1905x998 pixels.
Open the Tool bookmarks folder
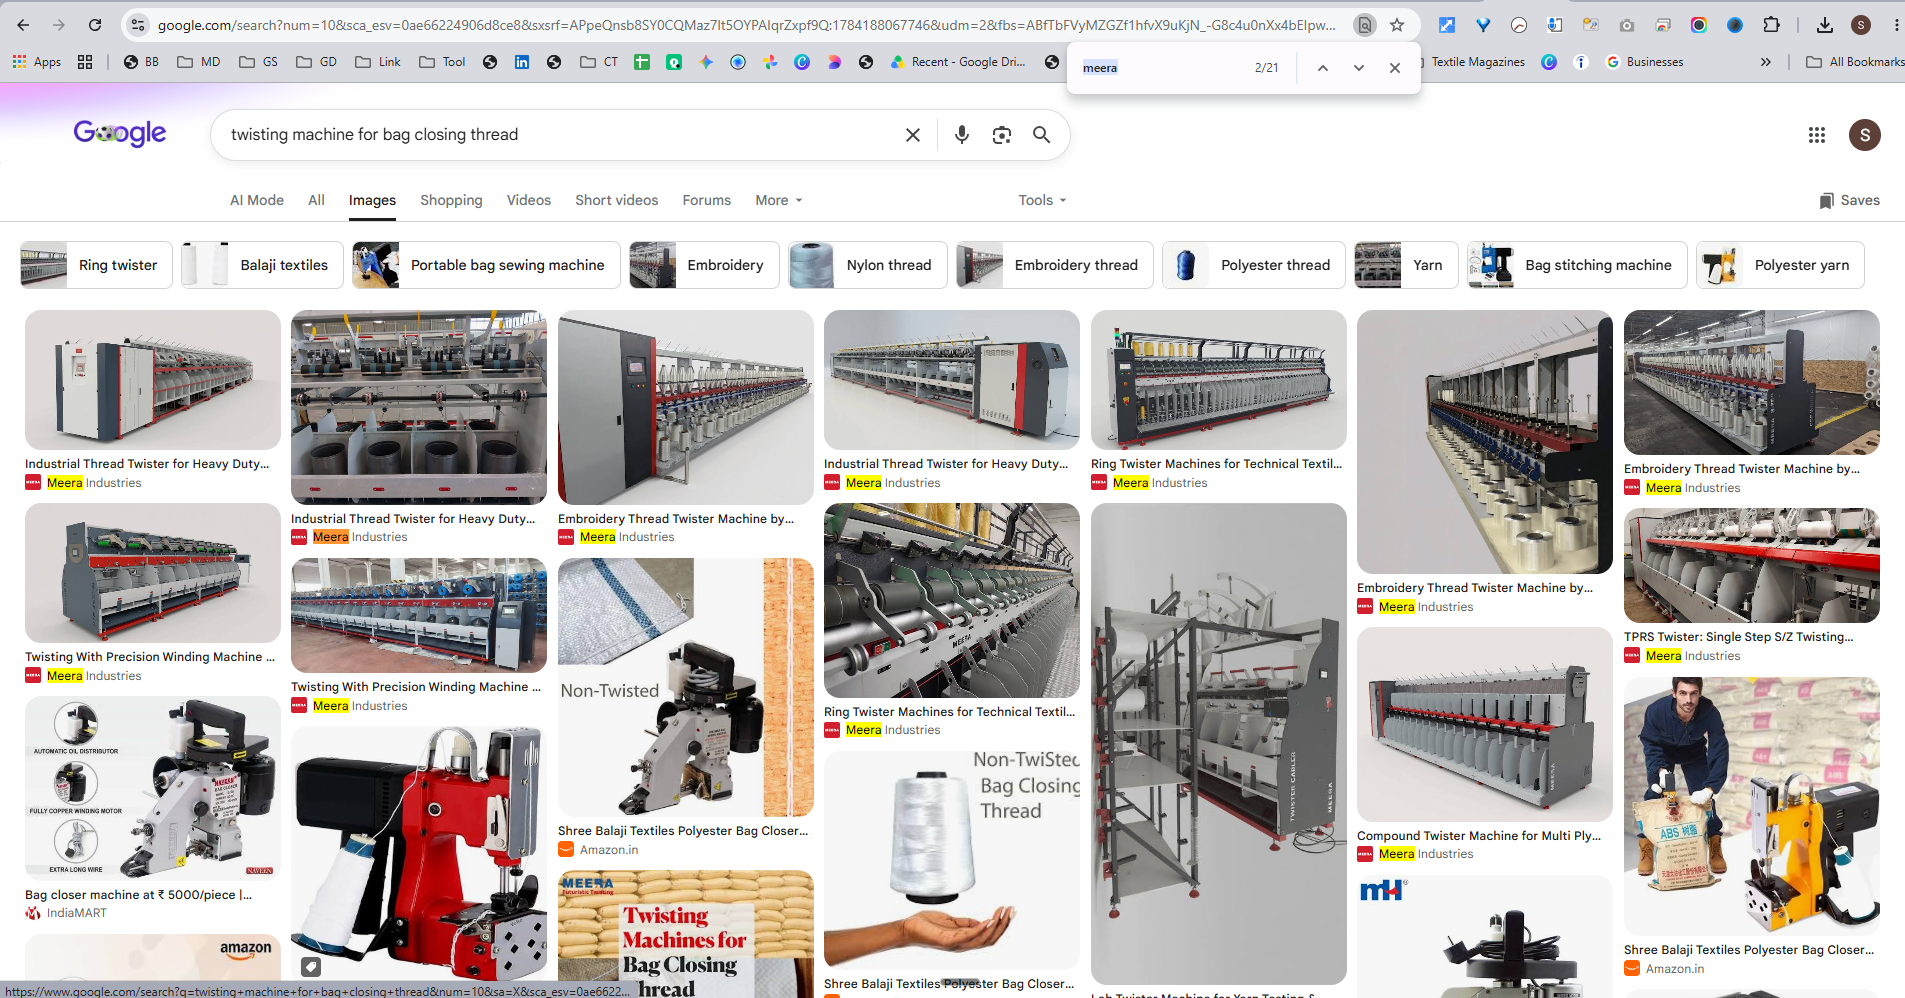point(442,62)
